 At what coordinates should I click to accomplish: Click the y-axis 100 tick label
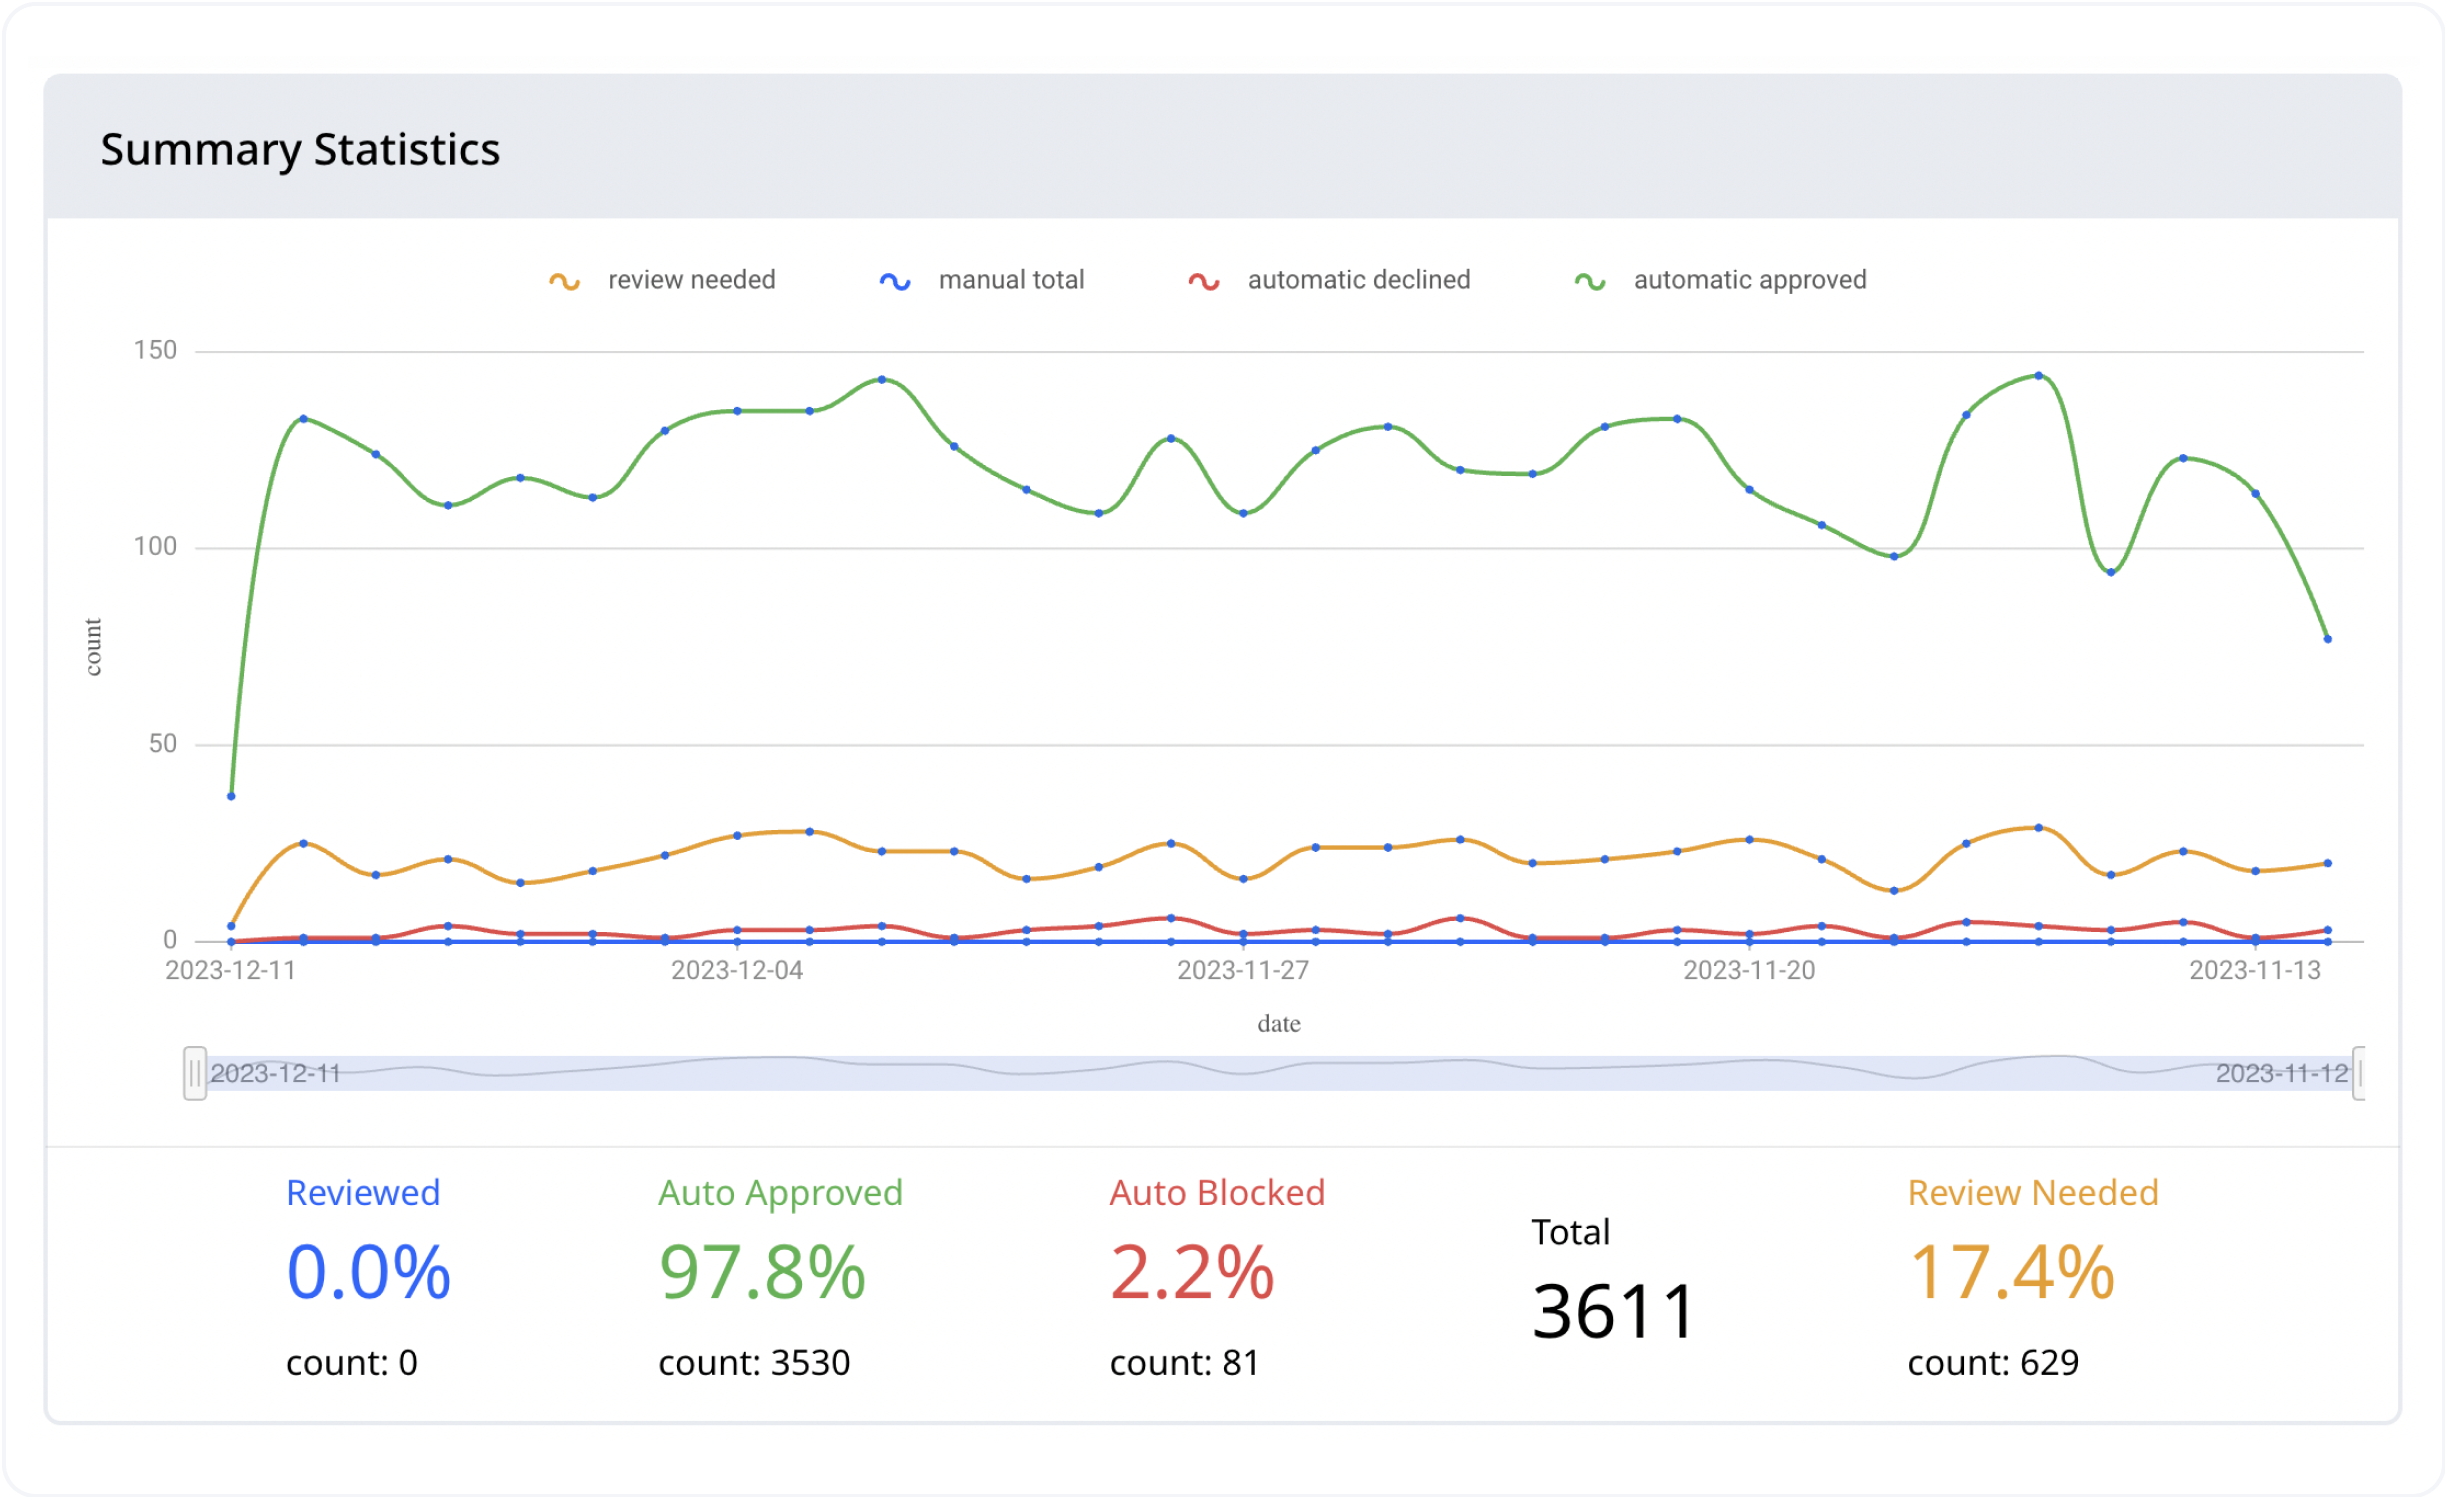155,546
